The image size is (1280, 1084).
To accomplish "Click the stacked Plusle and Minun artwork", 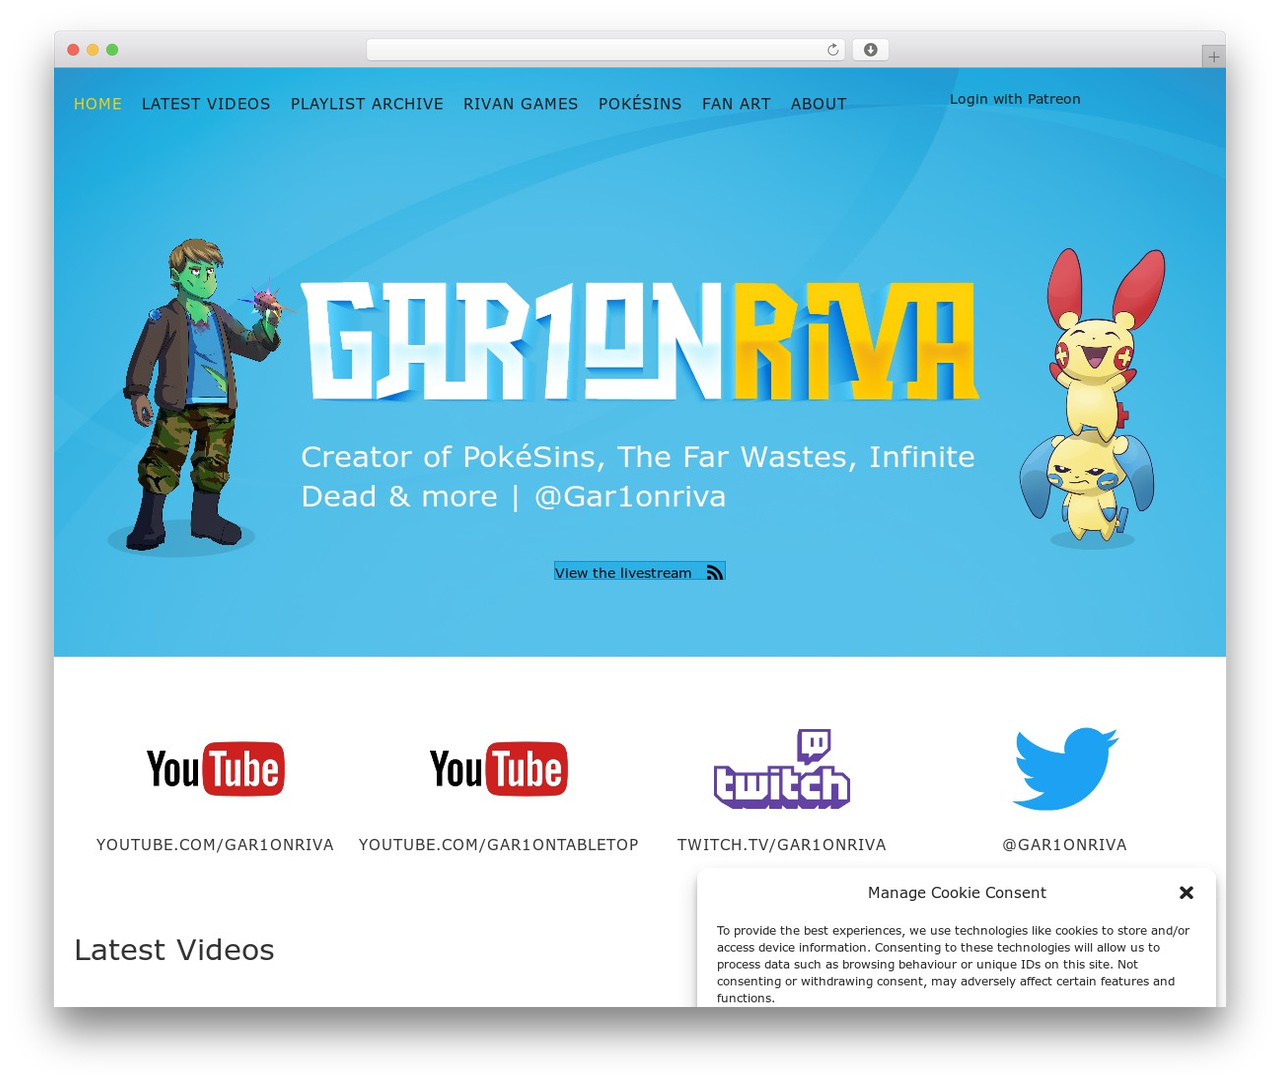I will click(1092, 398).
